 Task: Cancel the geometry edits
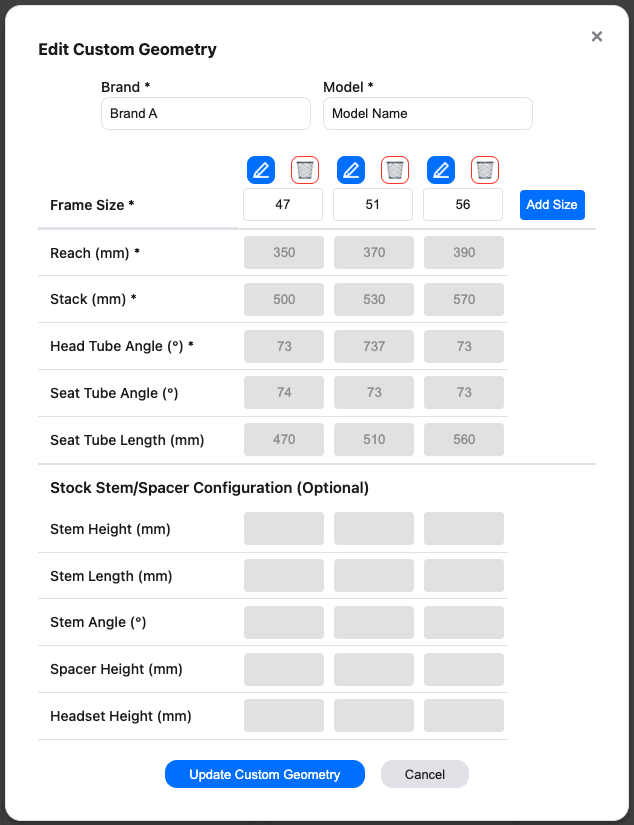click(424, 774)
